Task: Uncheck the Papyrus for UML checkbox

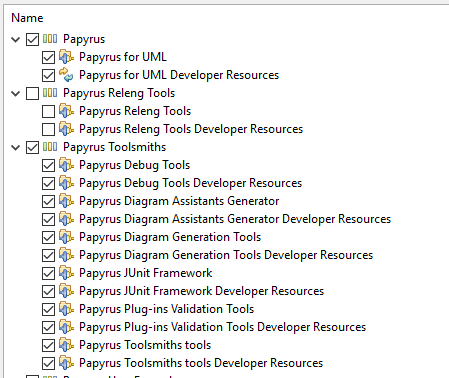Action: coord(48,58)
